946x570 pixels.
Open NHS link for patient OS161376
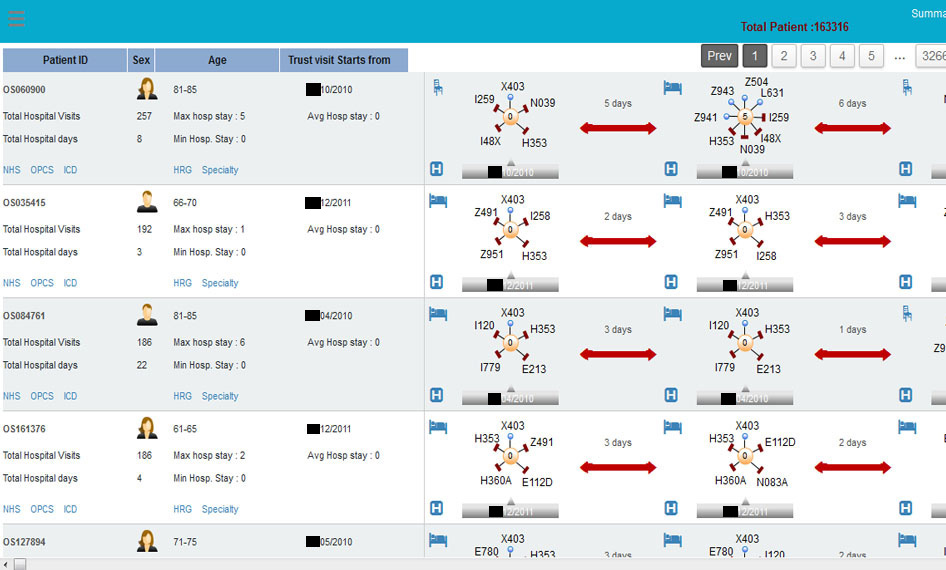tap(11, 509)
